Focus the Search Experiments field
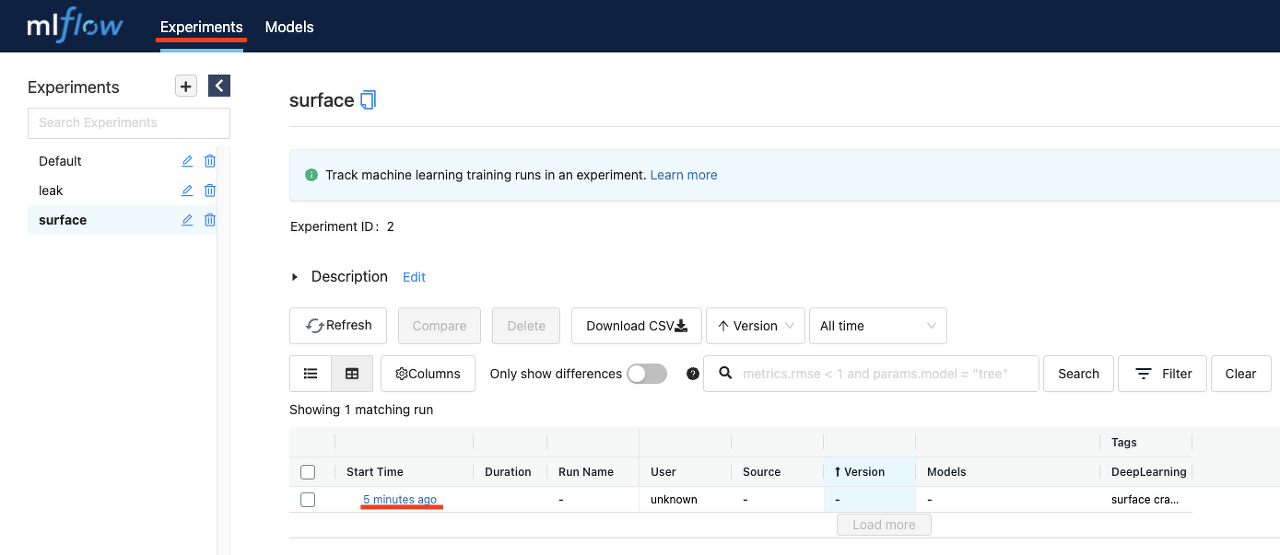The width and height of the screenshot is (1280, 555). pos(129,123)
